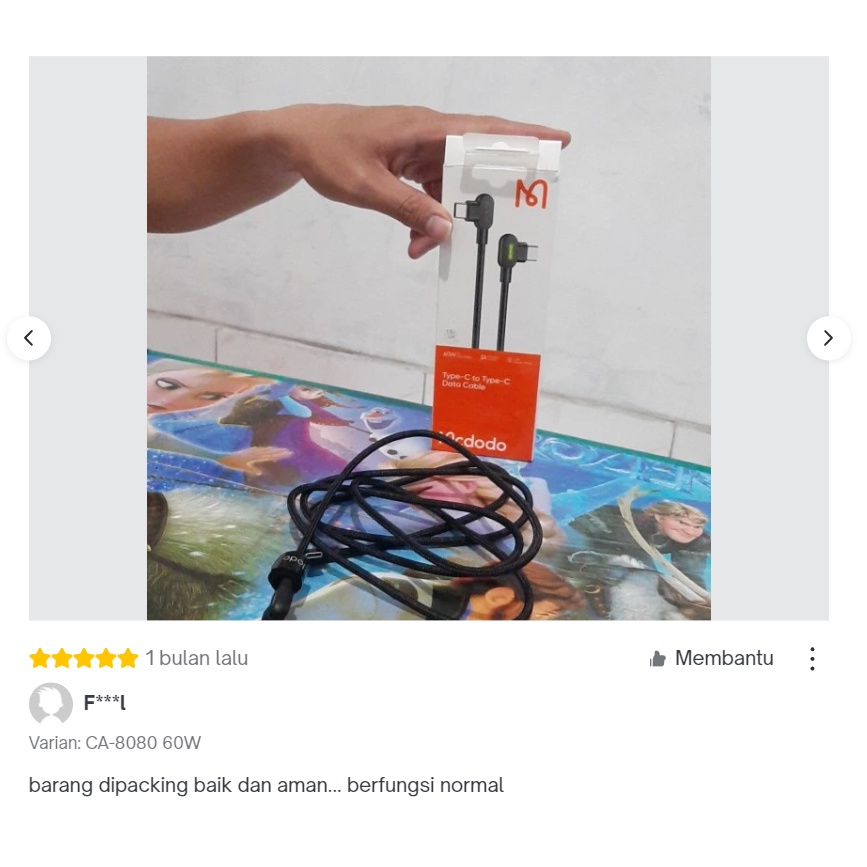Click the gray margin right of the photo
The width and height of the screenshot is (867, 867).
click(x=769, y=338)
